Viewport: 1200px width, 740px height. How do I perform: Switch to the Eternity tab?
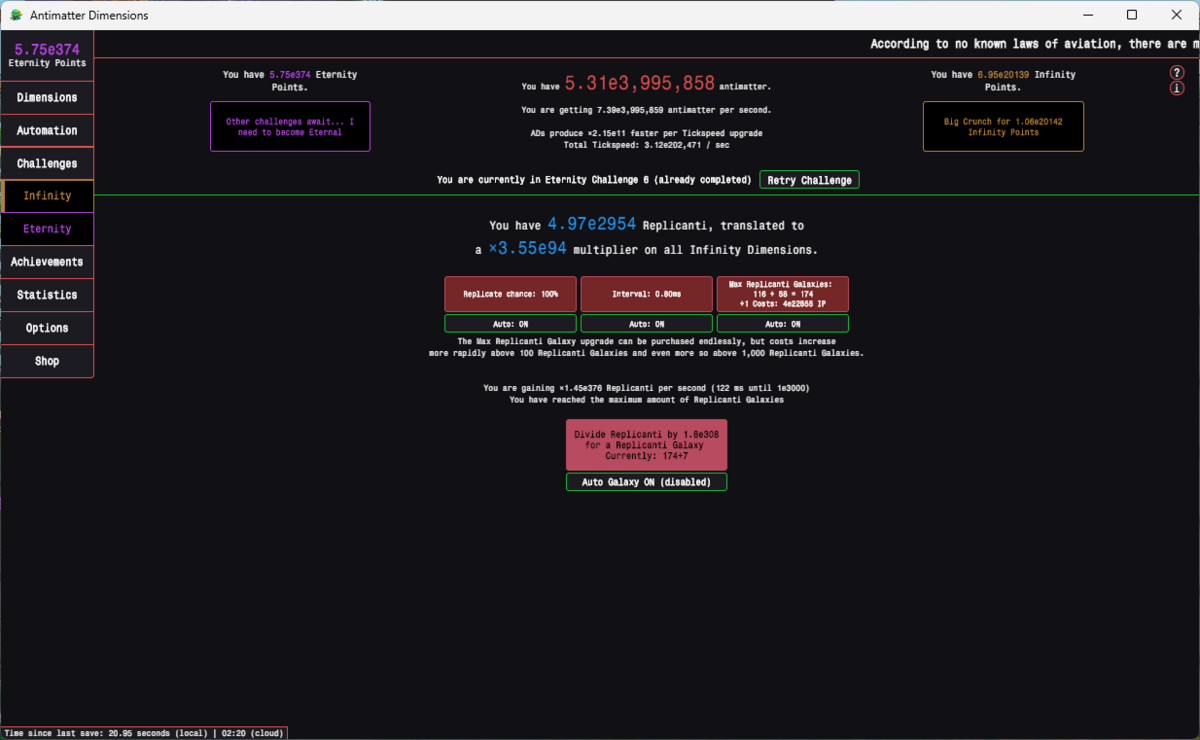[x=47, y=229]
